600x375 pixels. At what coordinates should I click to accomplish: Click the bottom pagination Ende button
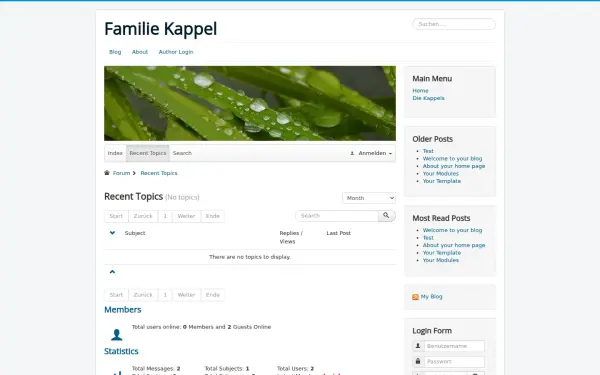point(212,295)
